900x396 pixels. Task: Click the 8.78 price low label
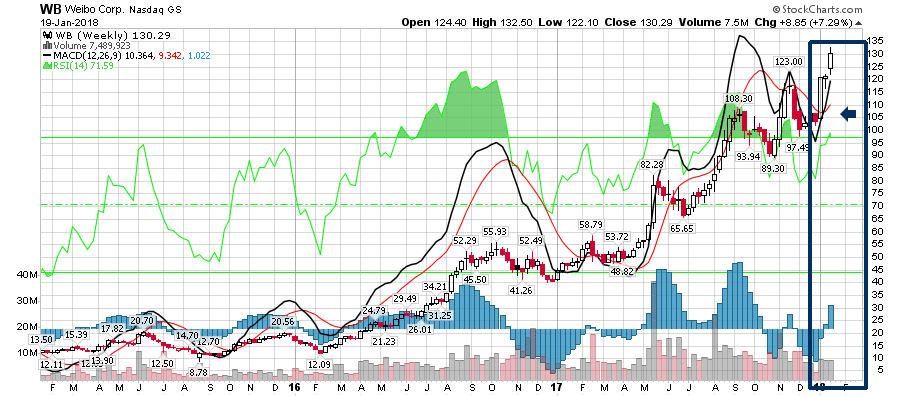pyautogui.click(x=198, y=372)
